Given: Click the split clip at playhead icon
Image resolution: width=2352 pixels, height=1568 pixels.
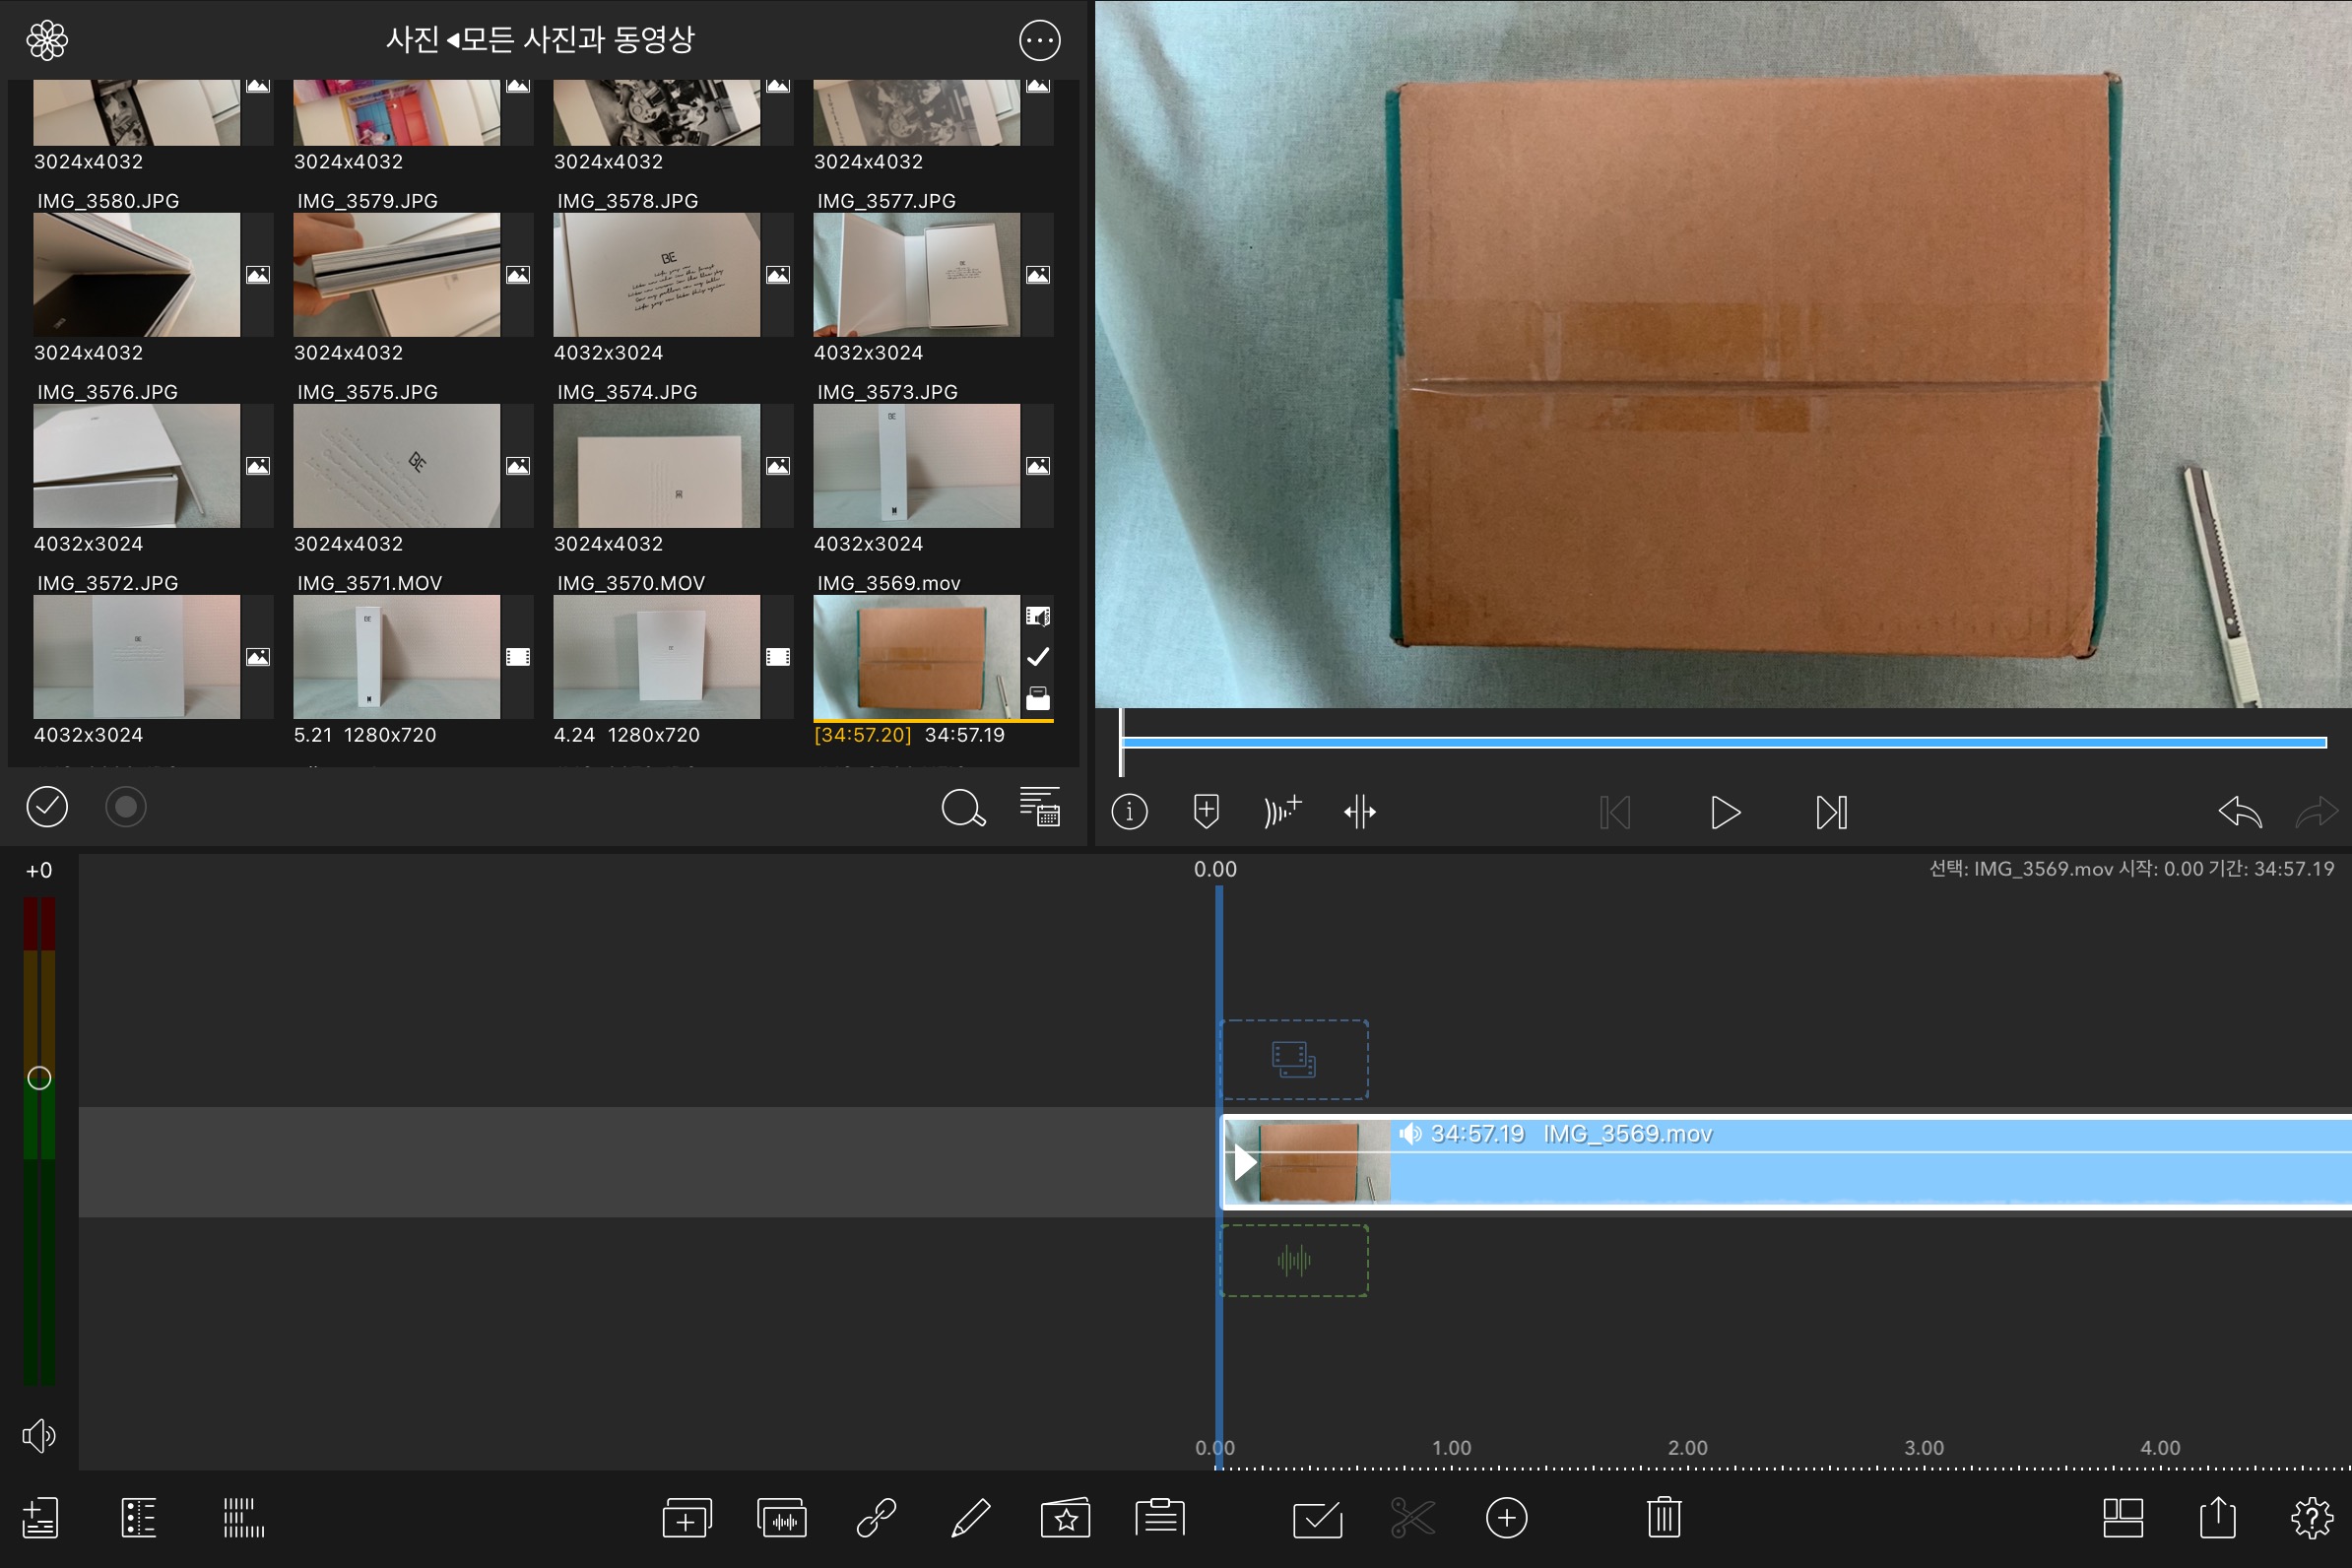Looking at the screenshot, I should (1359, 811).
